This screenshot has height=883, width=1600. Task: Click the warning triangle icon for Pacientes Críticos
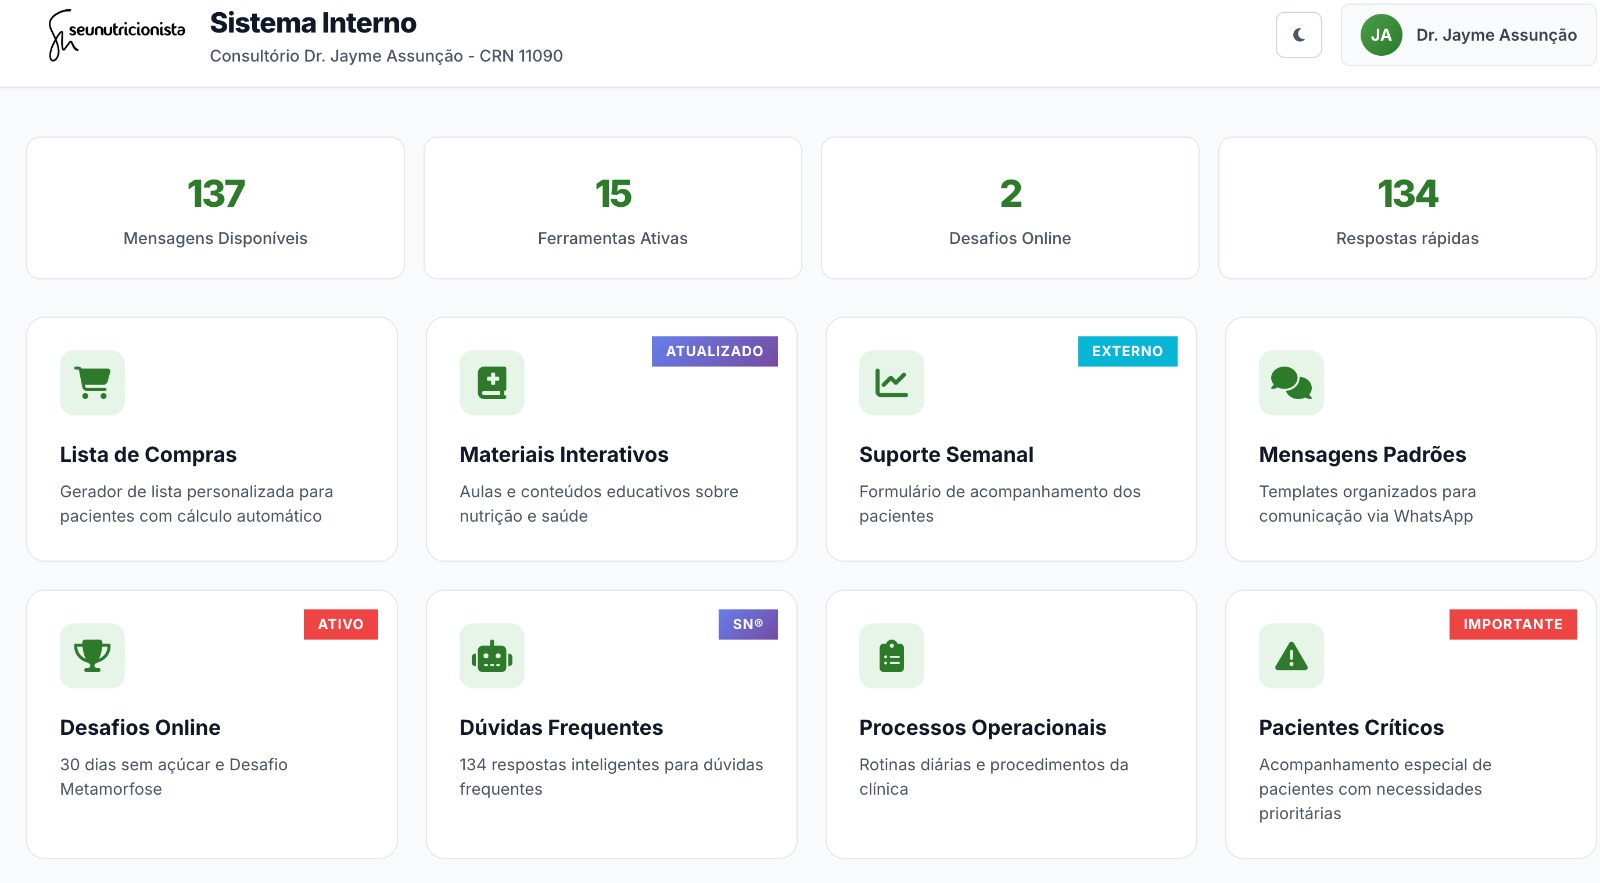tap(1291, 656)
